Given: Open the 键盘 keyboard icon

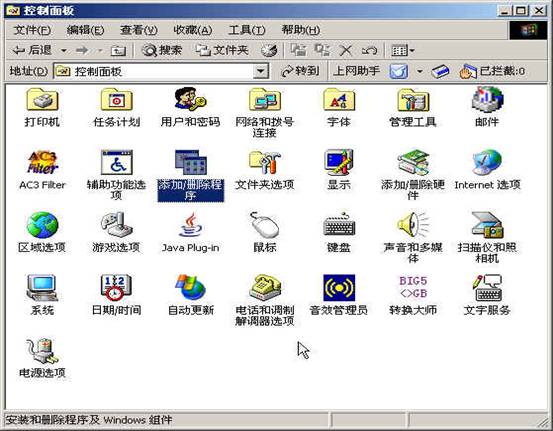Looking at the screenshot, I should click(x=339, y=225).
